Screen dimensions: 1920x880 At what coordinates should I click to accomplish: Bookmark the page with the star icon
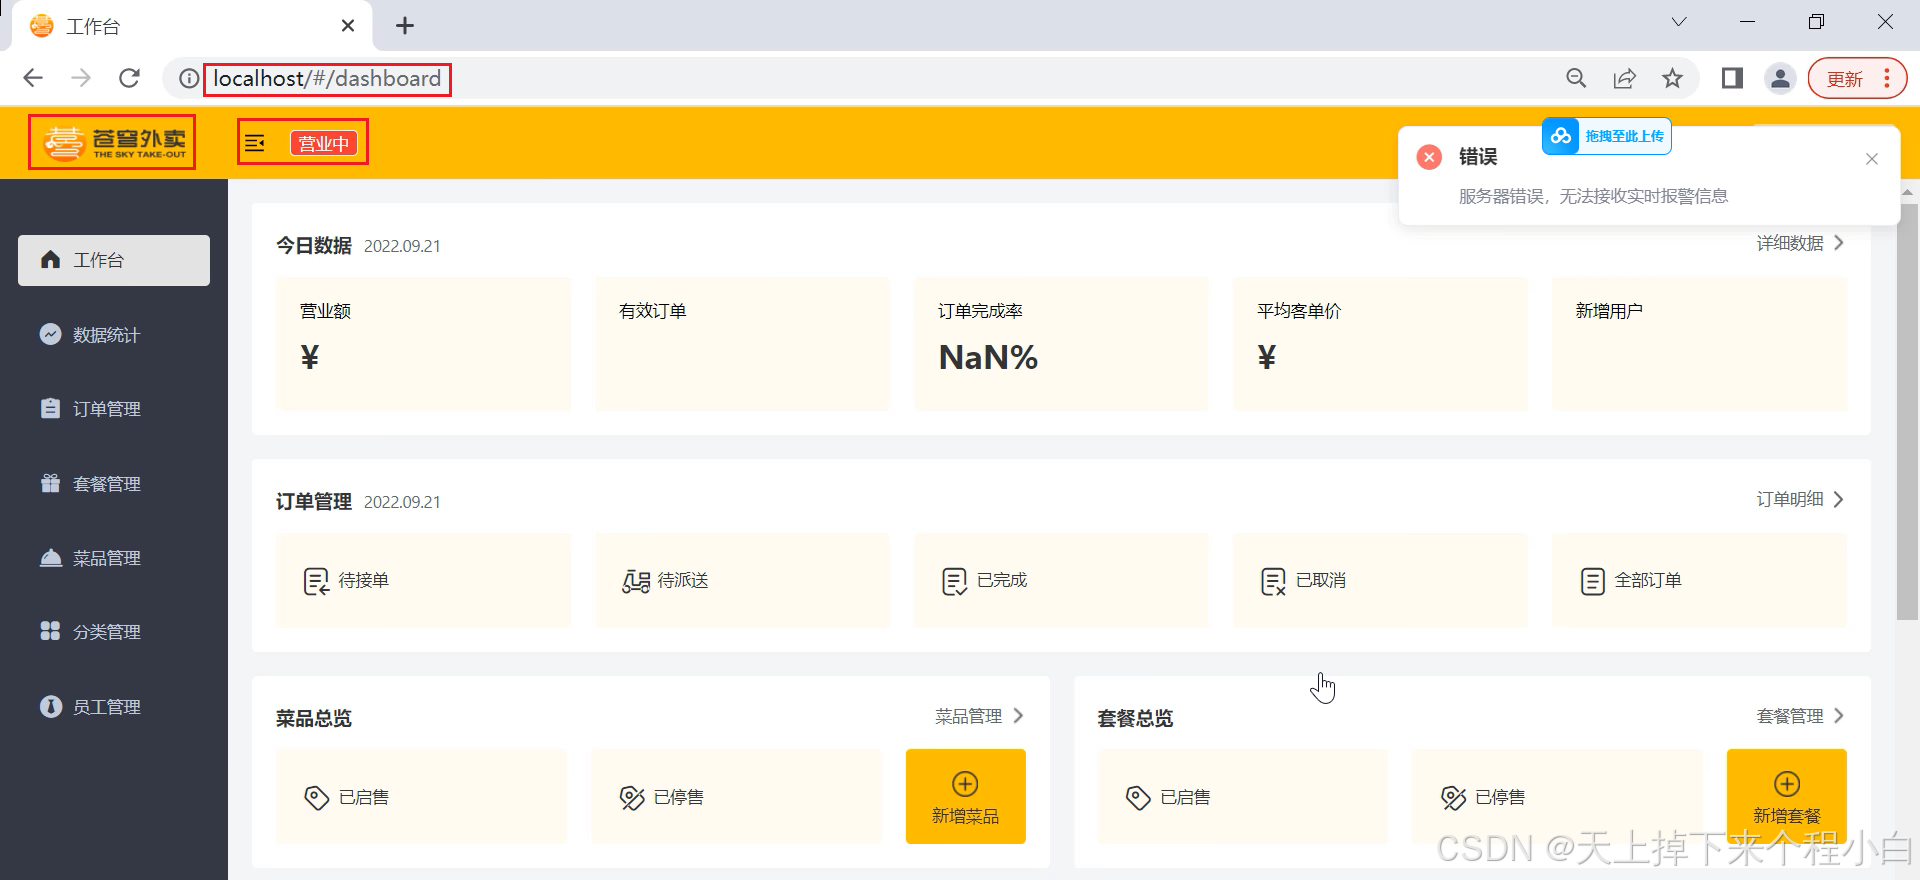[x=1672, y=78]
